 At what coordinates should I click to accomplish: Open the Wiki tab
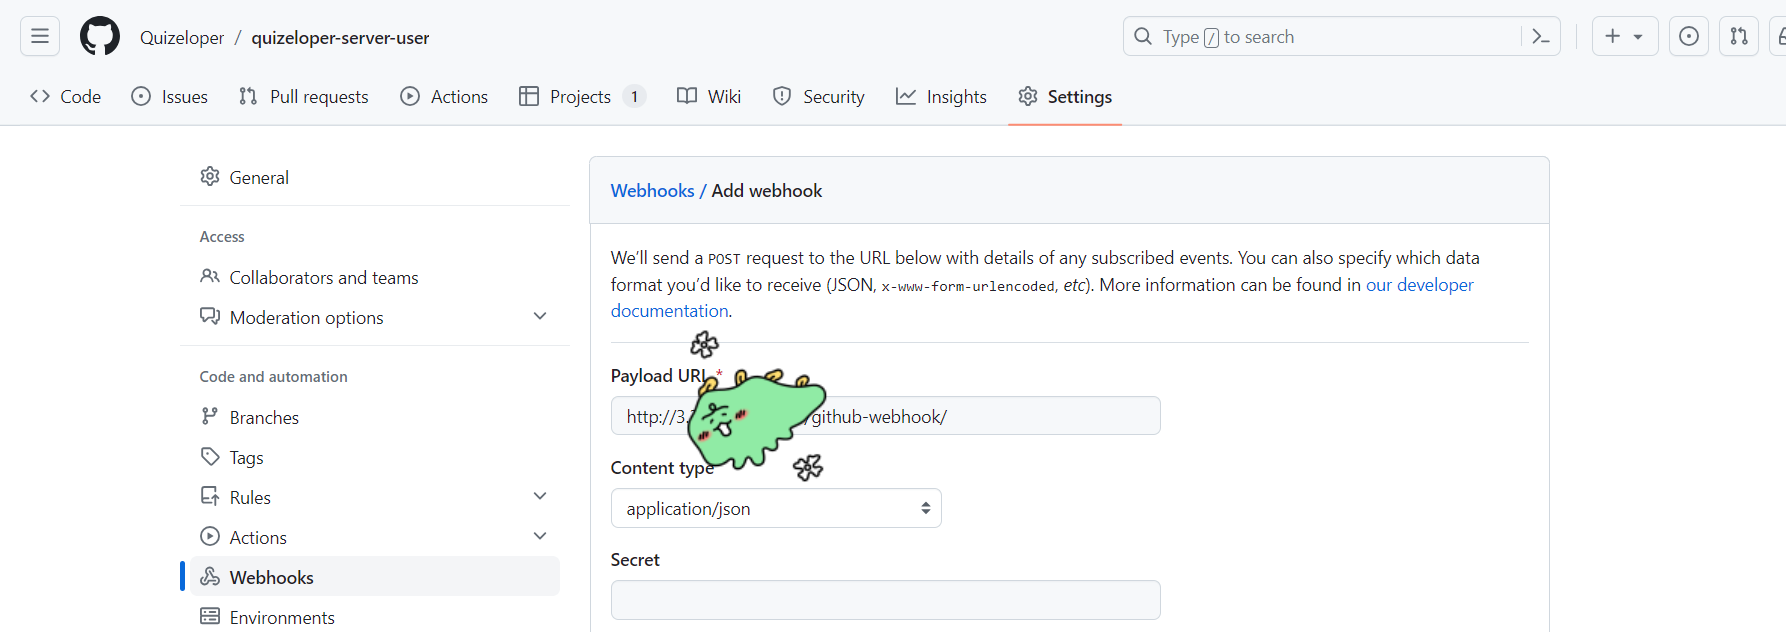[x=709, y=97]
